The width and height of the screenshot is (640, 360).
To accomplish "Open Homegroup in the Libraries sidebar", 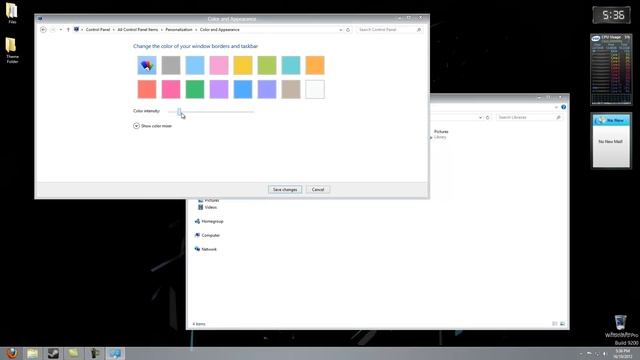I will pyautogui.click(x=209, y=221).
